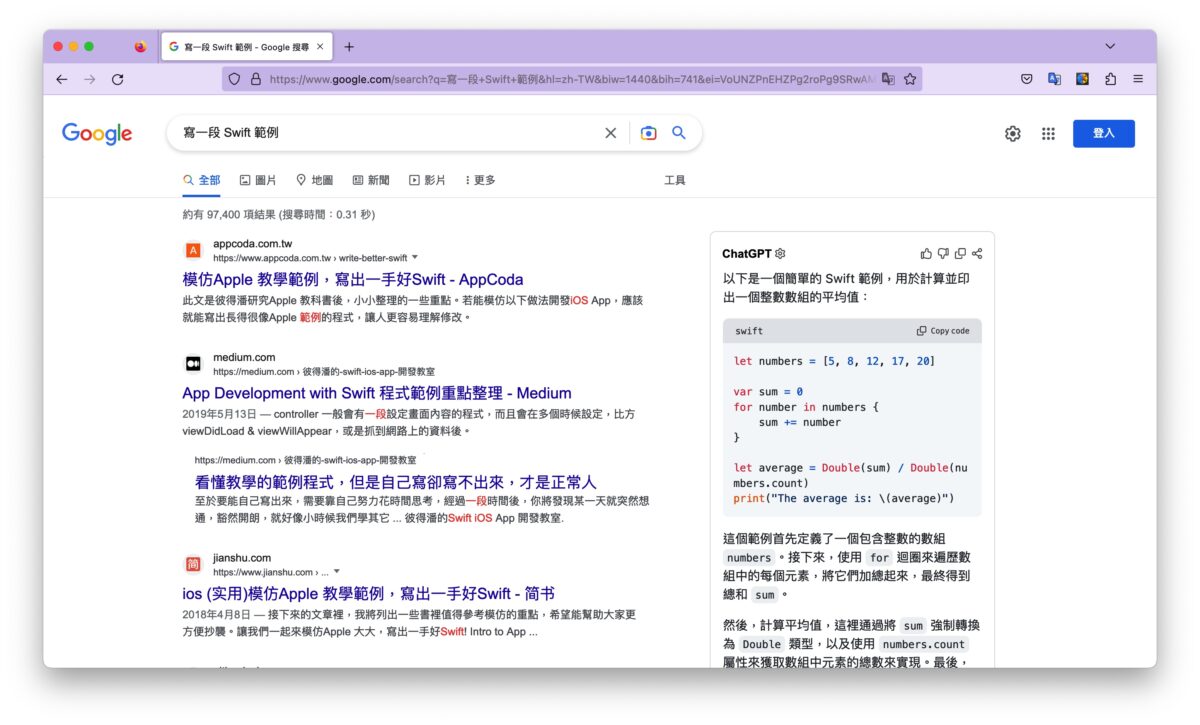Viewport: 1200px width, 725px height.
Task: Switch to the 圖片 images tab
Action: pos(258,180)
